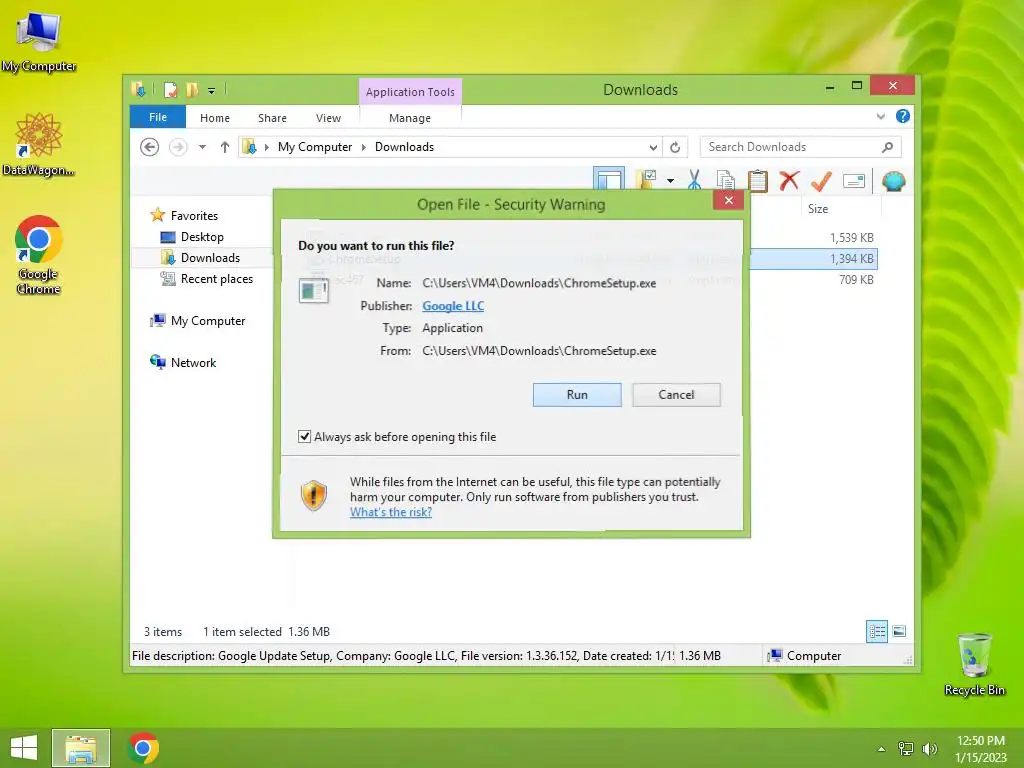Screen dimensions: 1024x768
Task: Select Downloads in the navigation pane
Action: click(x=210, y=257)
